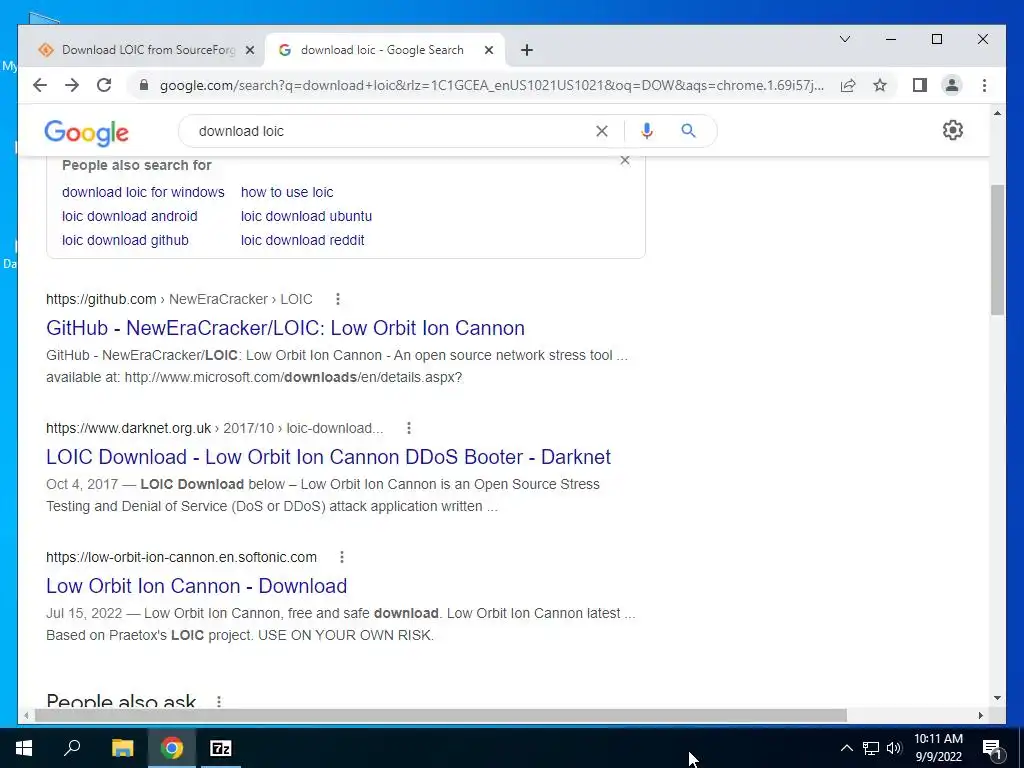The width and height of the screenshot is (1024, 768).
Task: Click scrollbar up arrow
Action: [997, 114]
